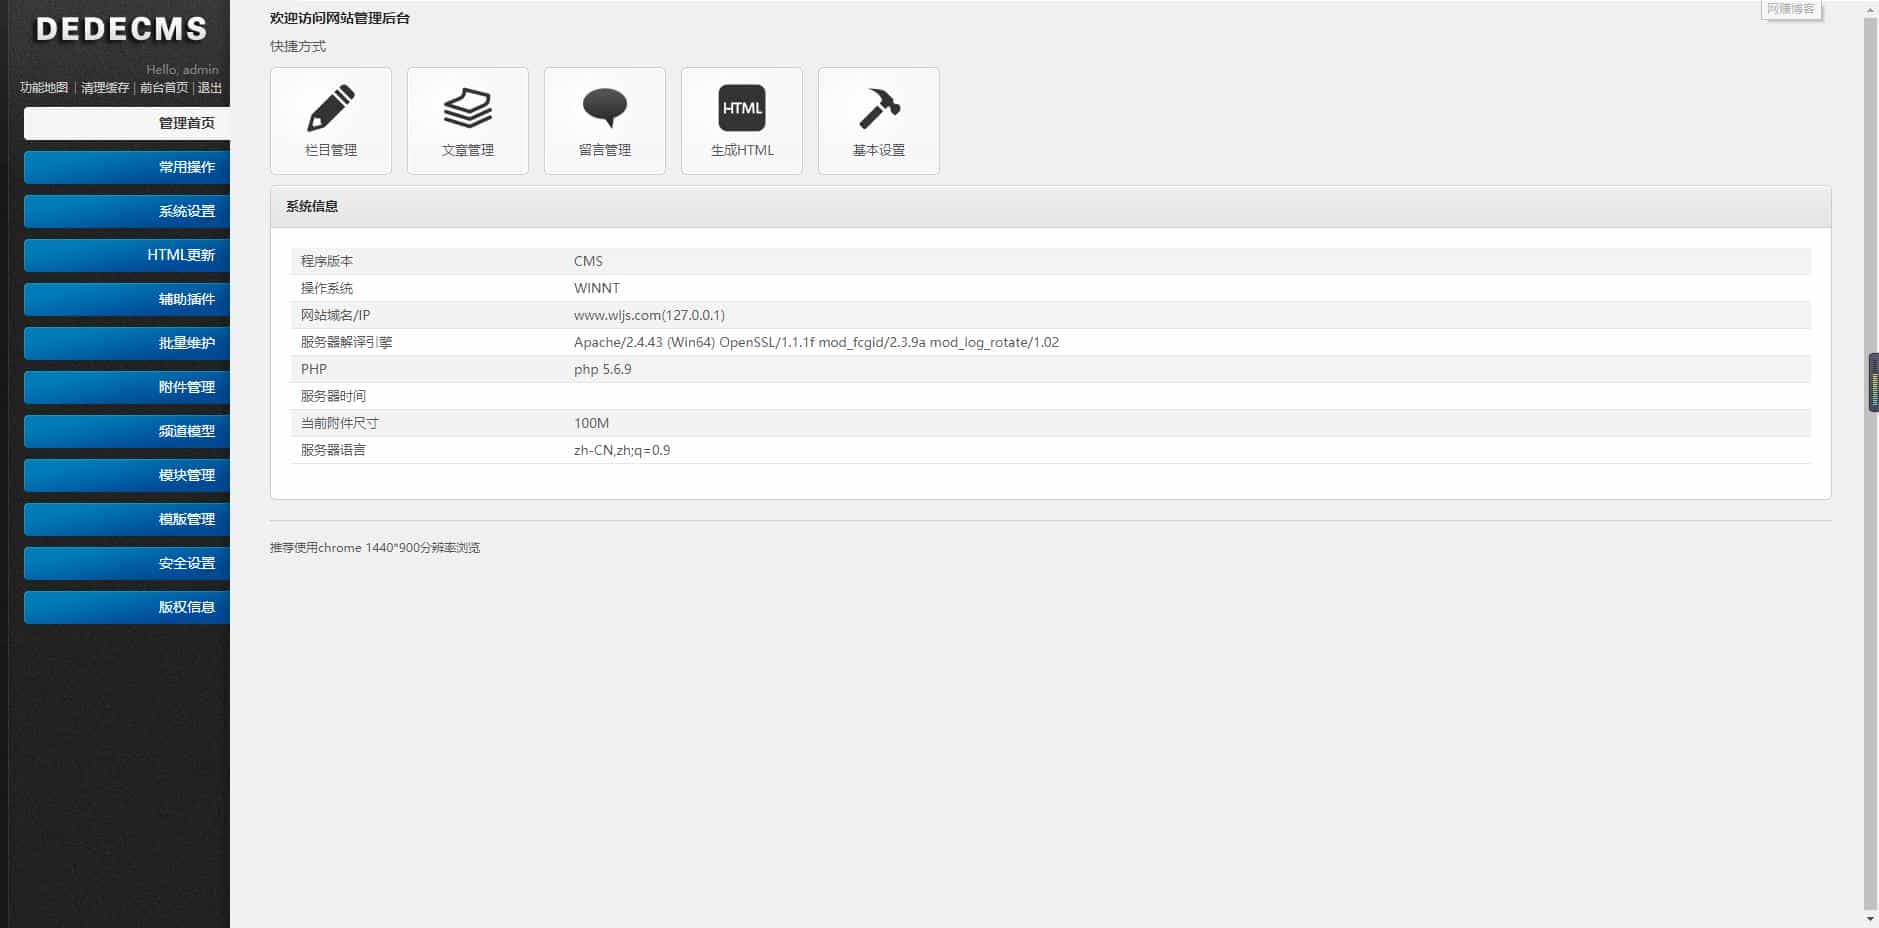Open 栏目管理 pencil shortcut icon
This screenshot has height=928, width=1879.
331,121
